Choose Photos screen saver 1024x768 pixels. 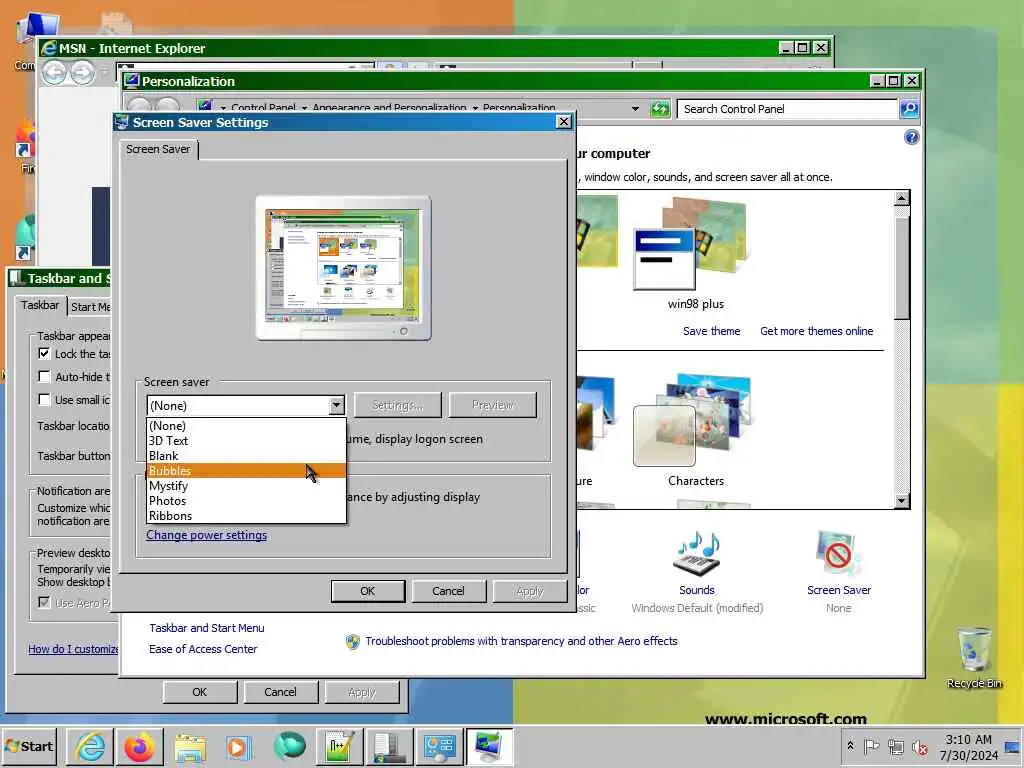coord(246,501)
